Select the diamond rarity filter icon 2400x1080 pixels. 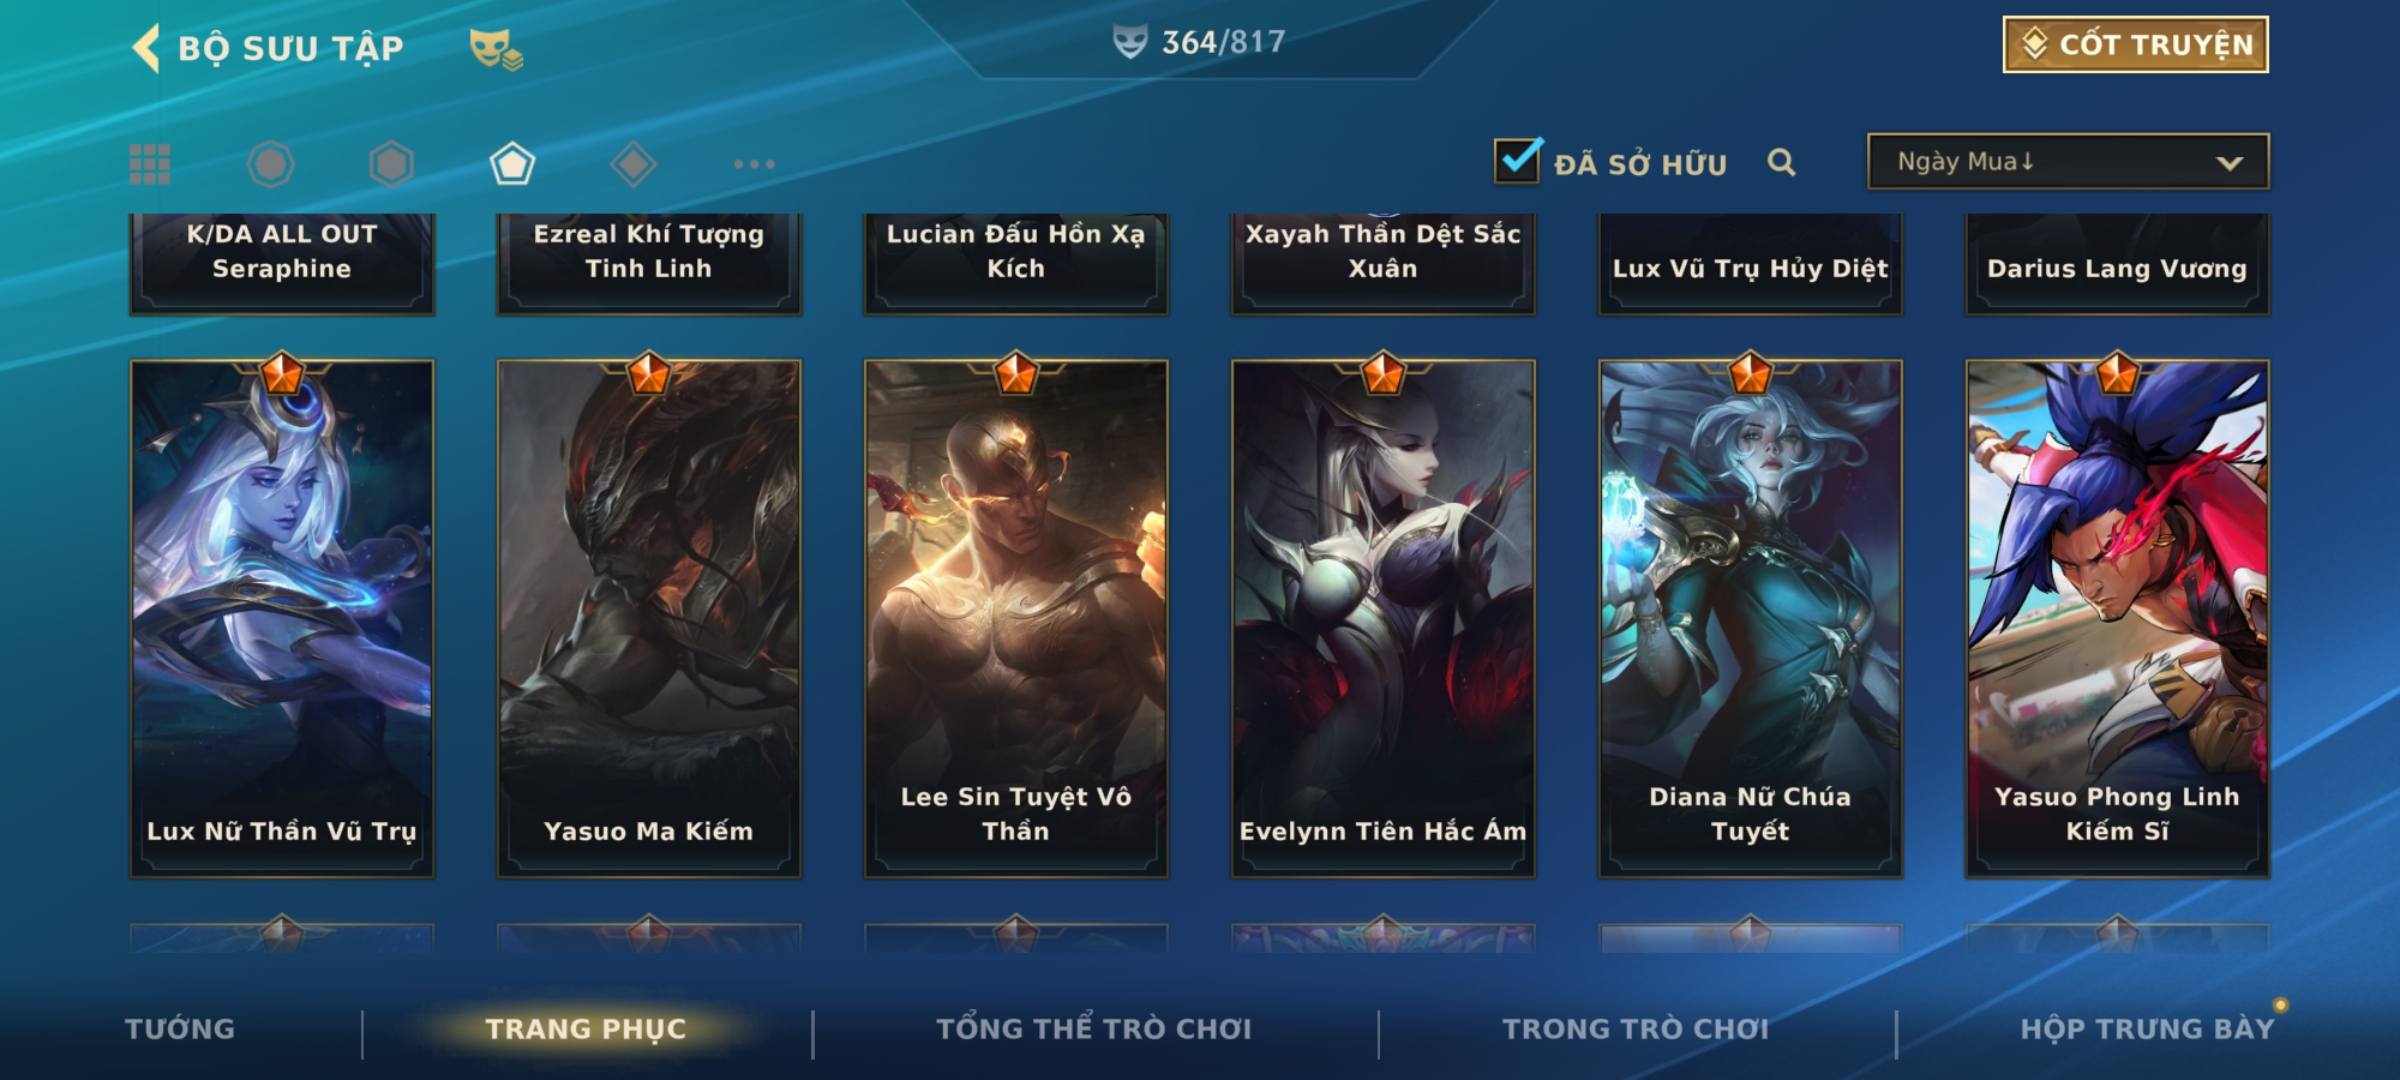[x=633, y=164]
